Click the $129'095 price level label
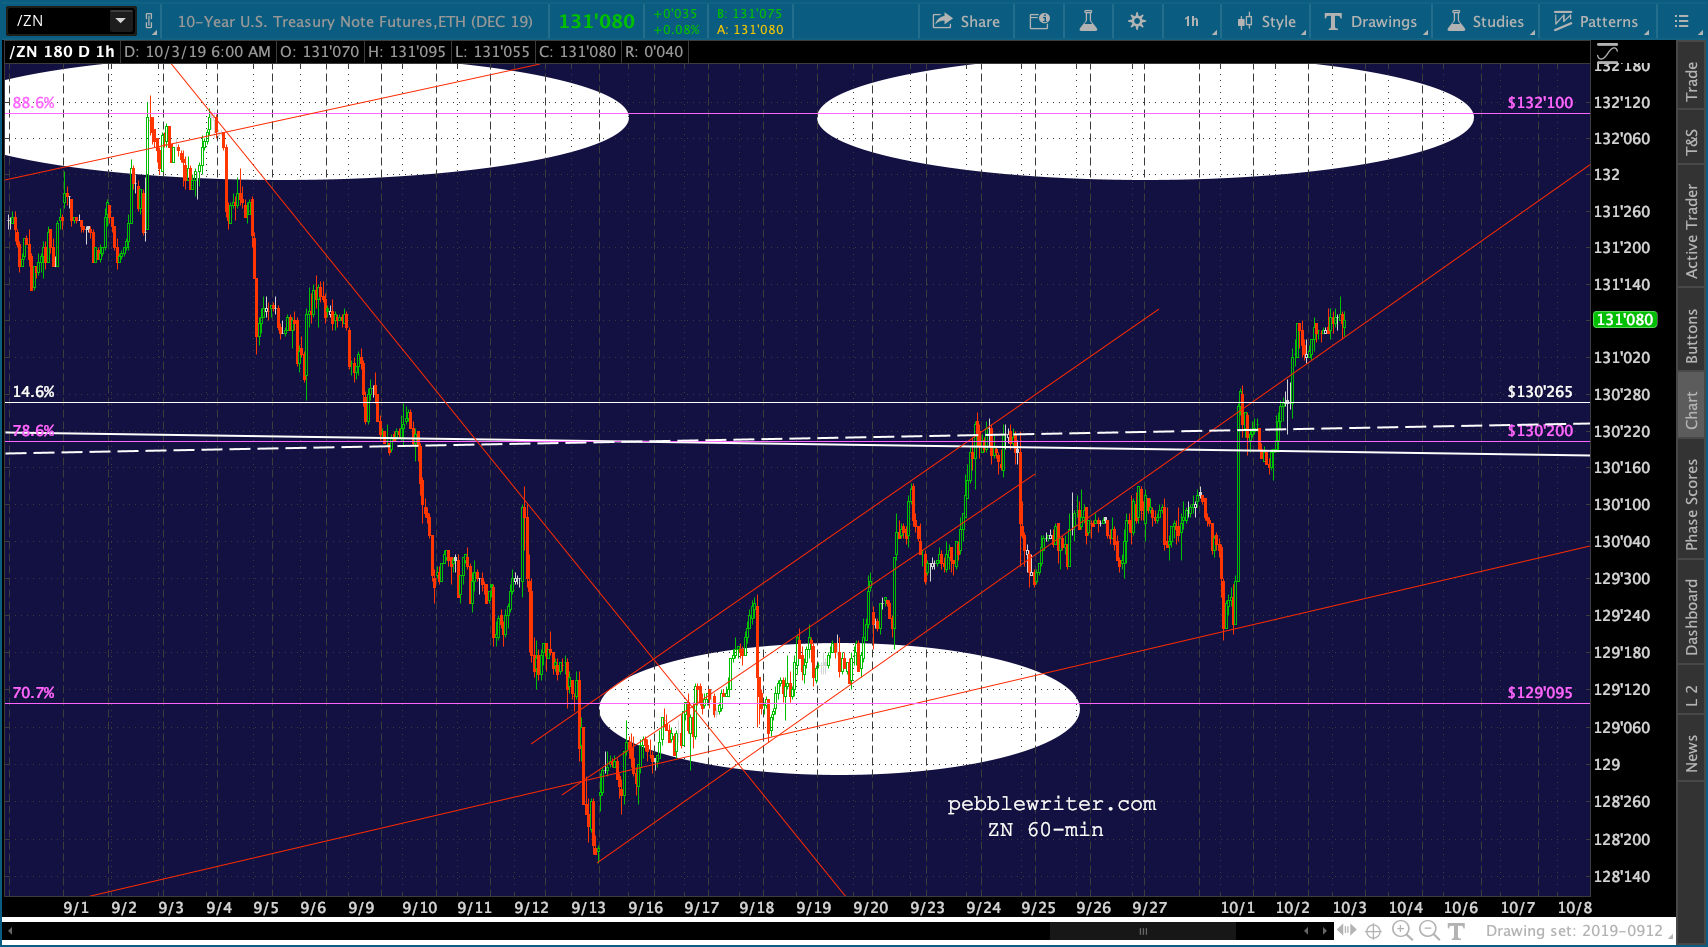The image size is (1708, 947). 1540,693
